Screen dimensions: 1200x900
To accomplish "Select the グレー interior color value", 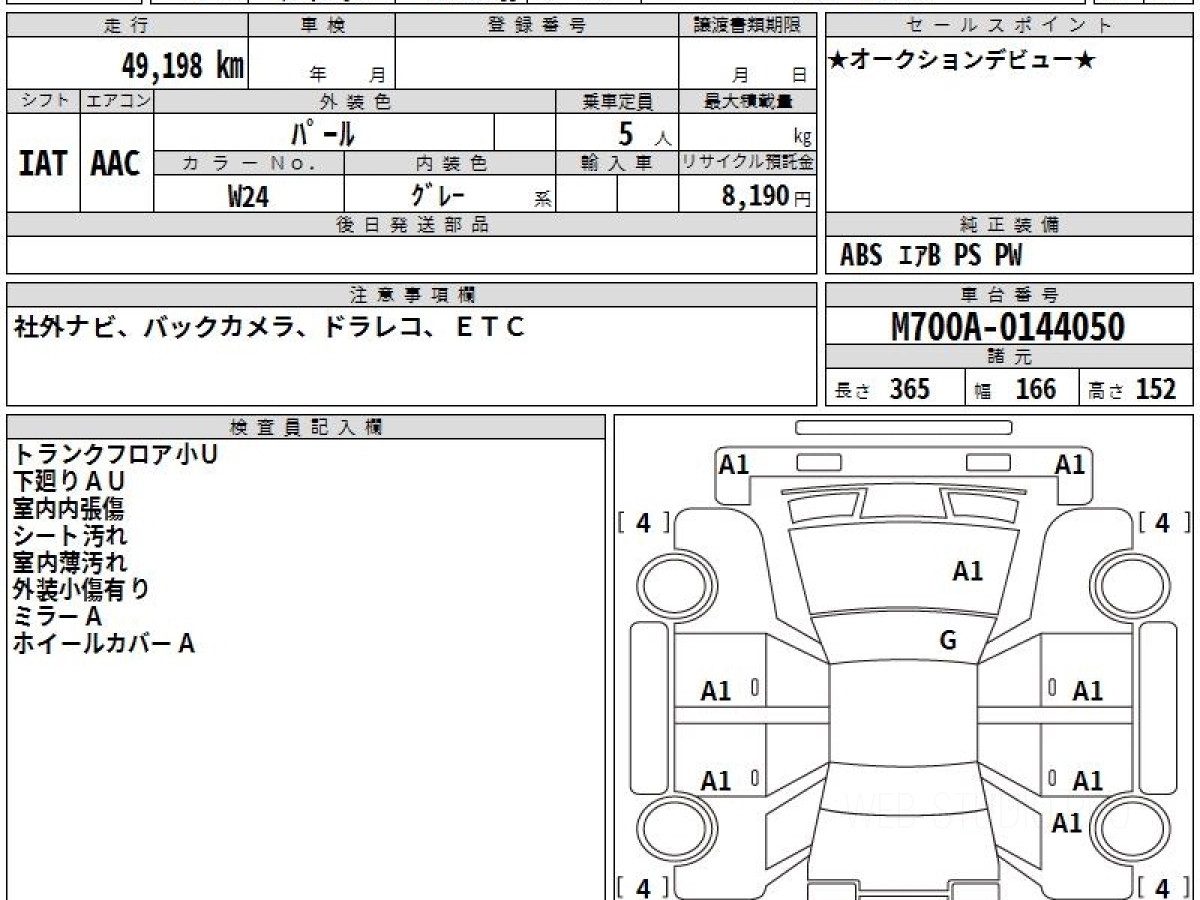I will coord(438,194).
